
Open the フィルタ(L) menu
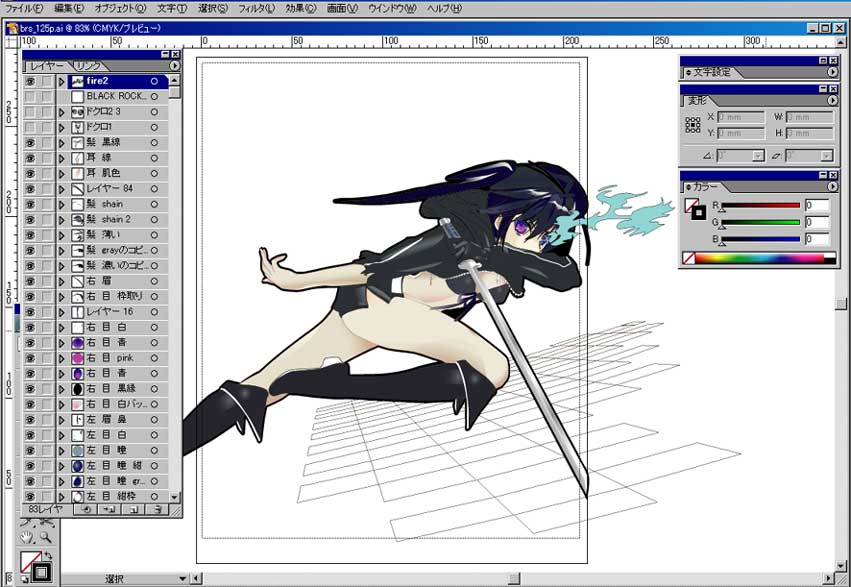pyautogui.click(x=256, y=8)
